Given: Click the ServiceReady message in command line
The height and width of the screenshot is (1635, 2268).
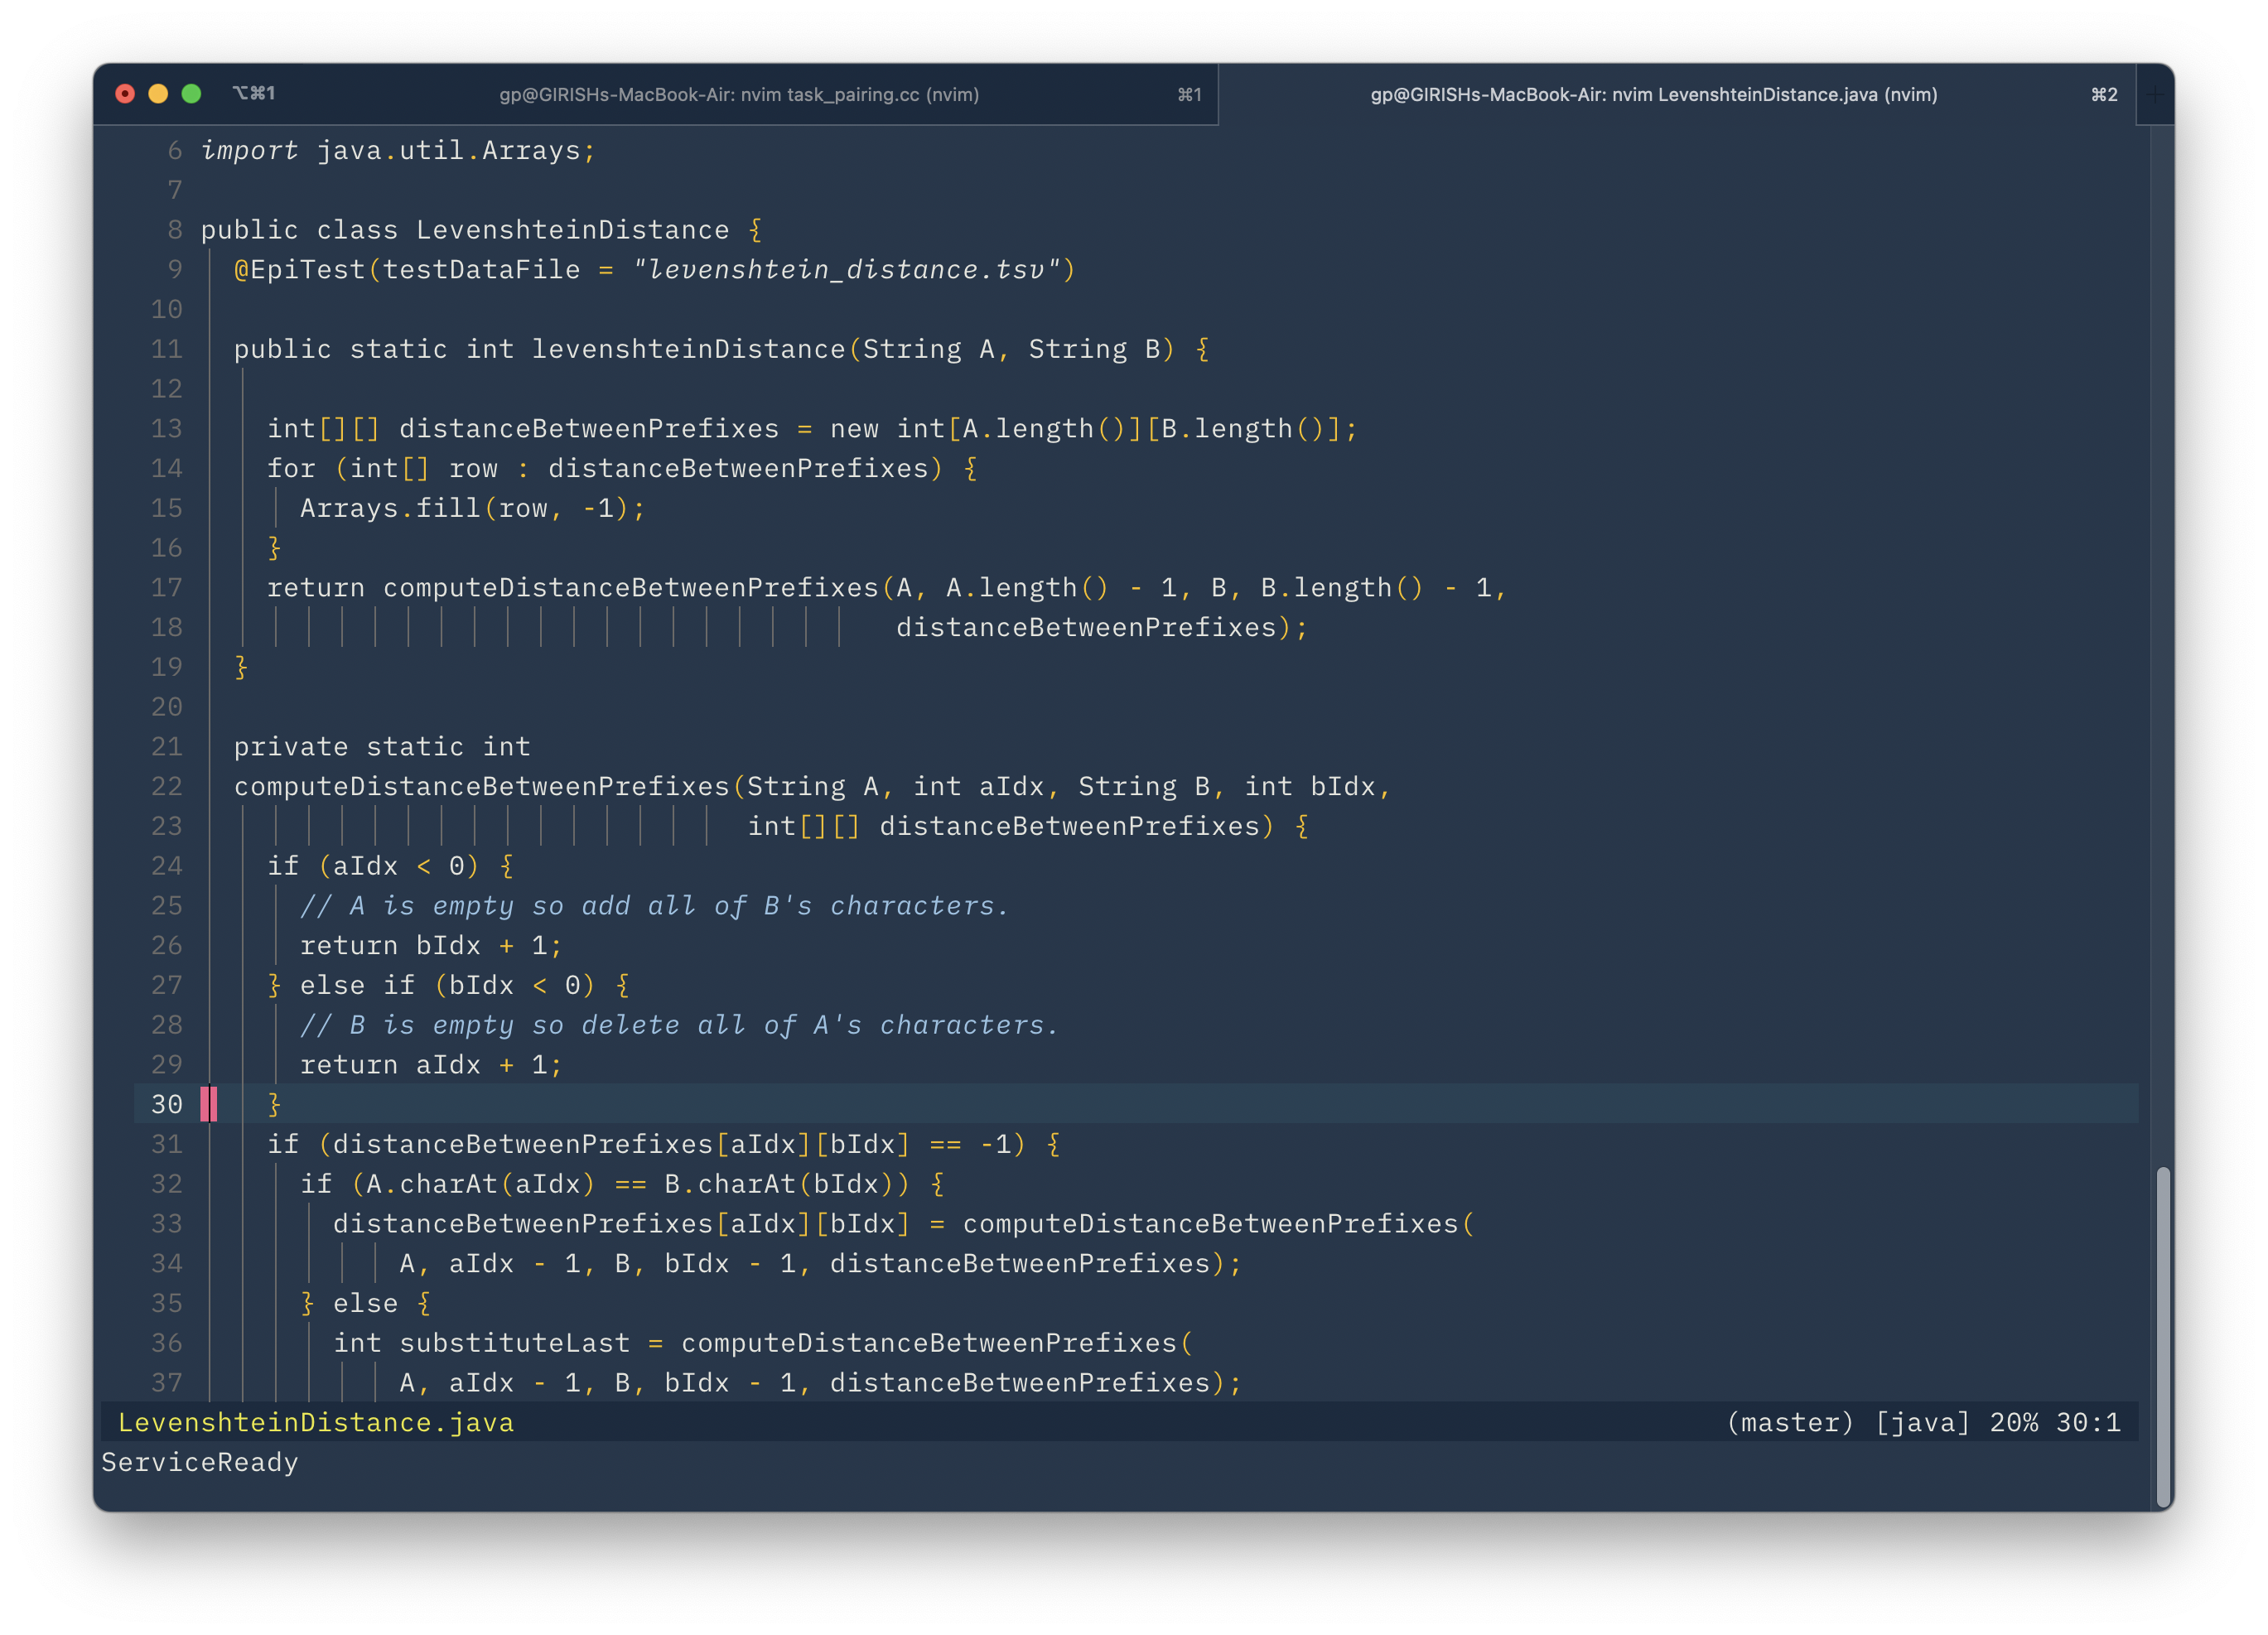Looking at the screenshot, I should click(x=200, y=1462).
